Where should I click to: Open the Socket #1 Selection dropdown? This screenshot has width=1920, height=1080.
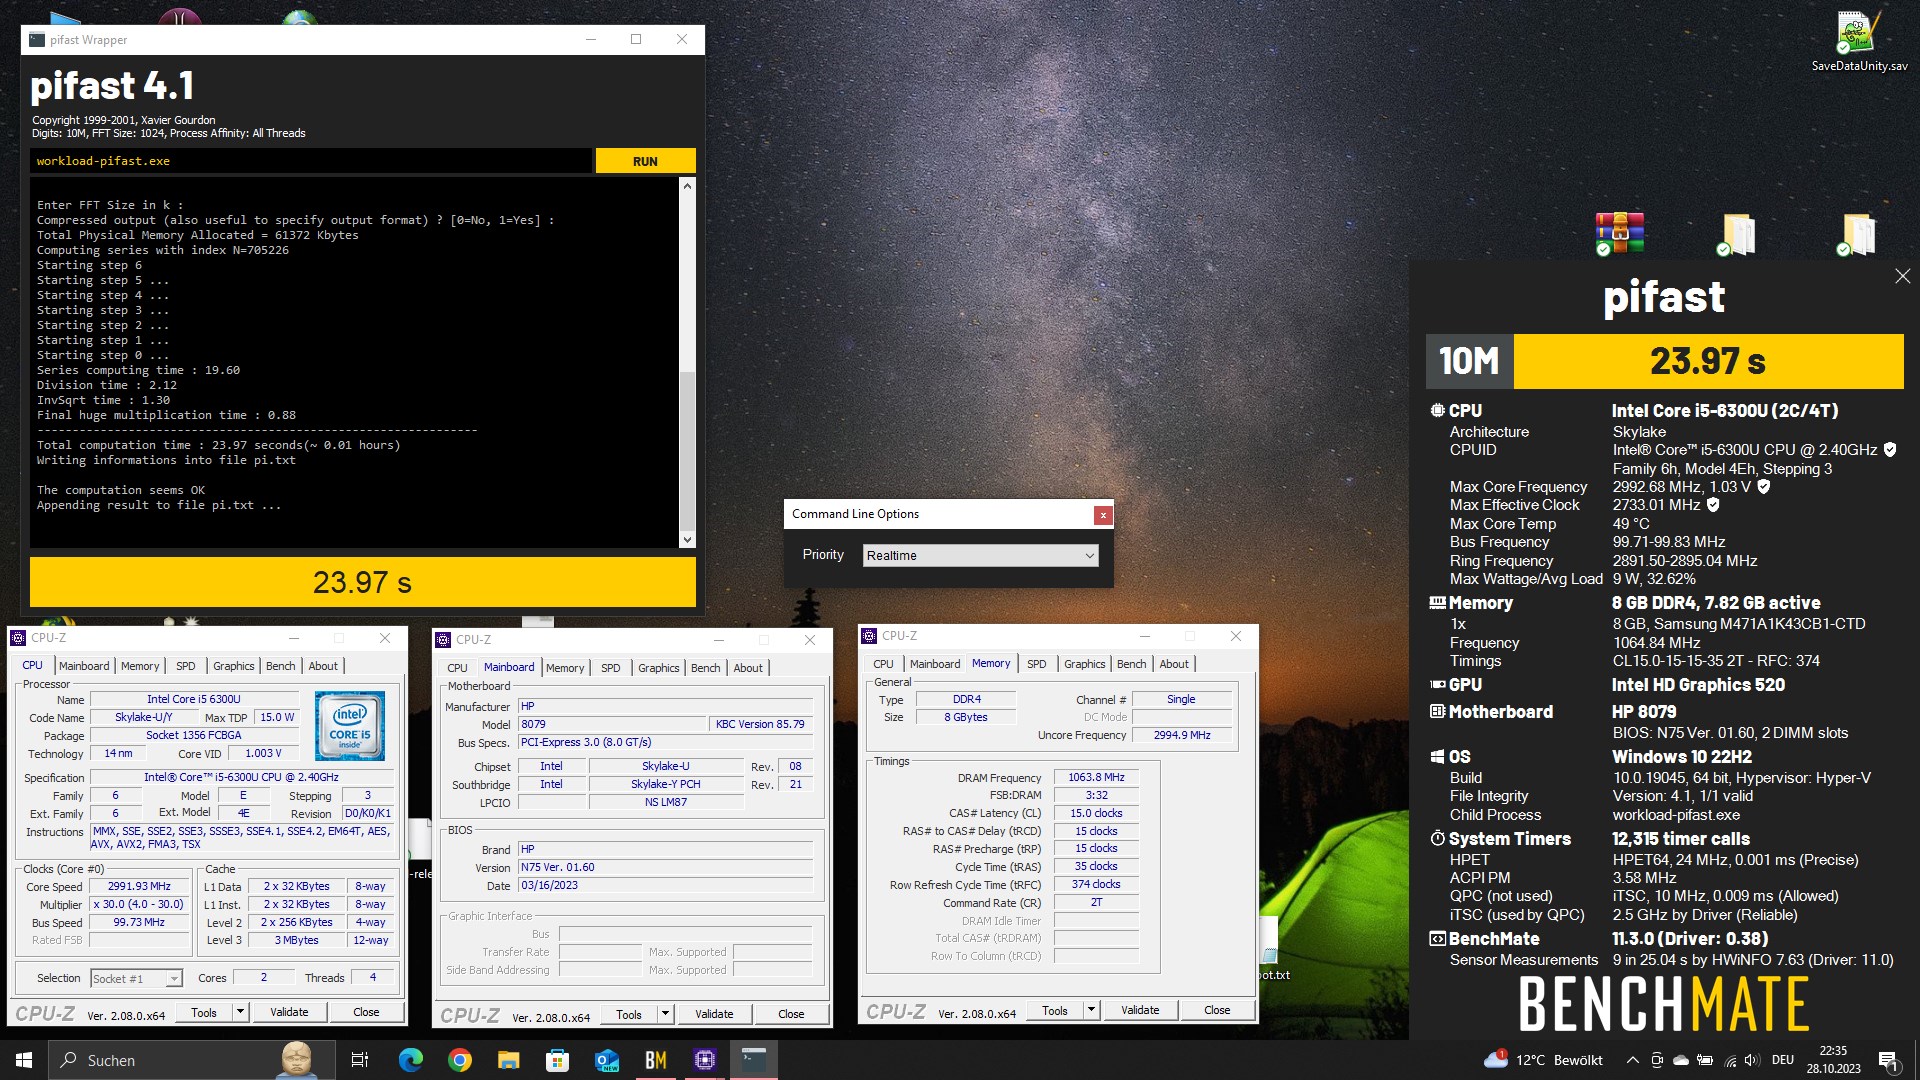tap(136, 979)
